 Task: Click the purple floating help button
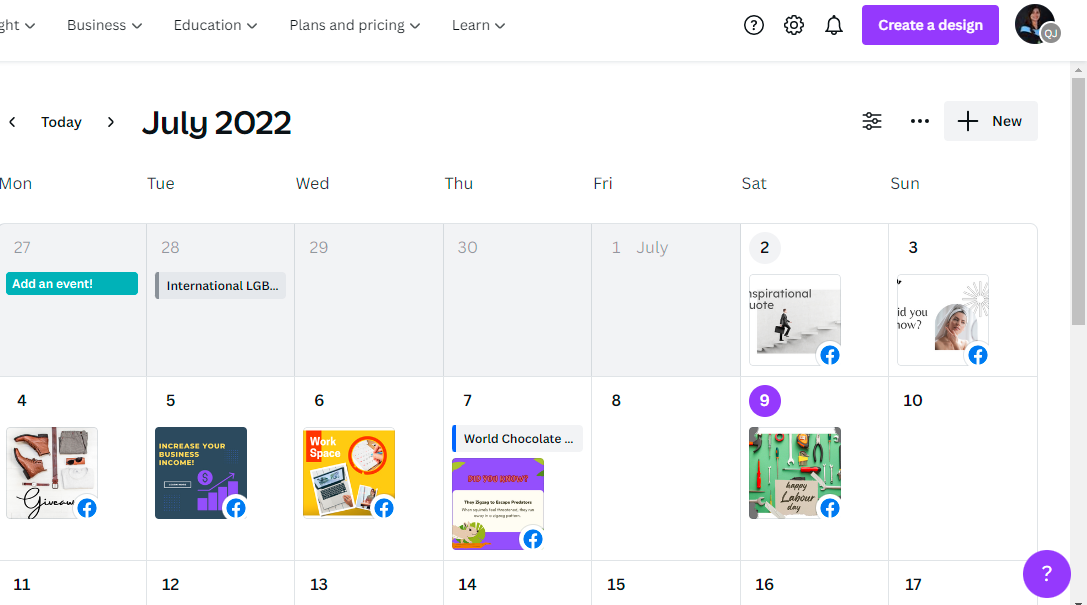click(1047, 574)
